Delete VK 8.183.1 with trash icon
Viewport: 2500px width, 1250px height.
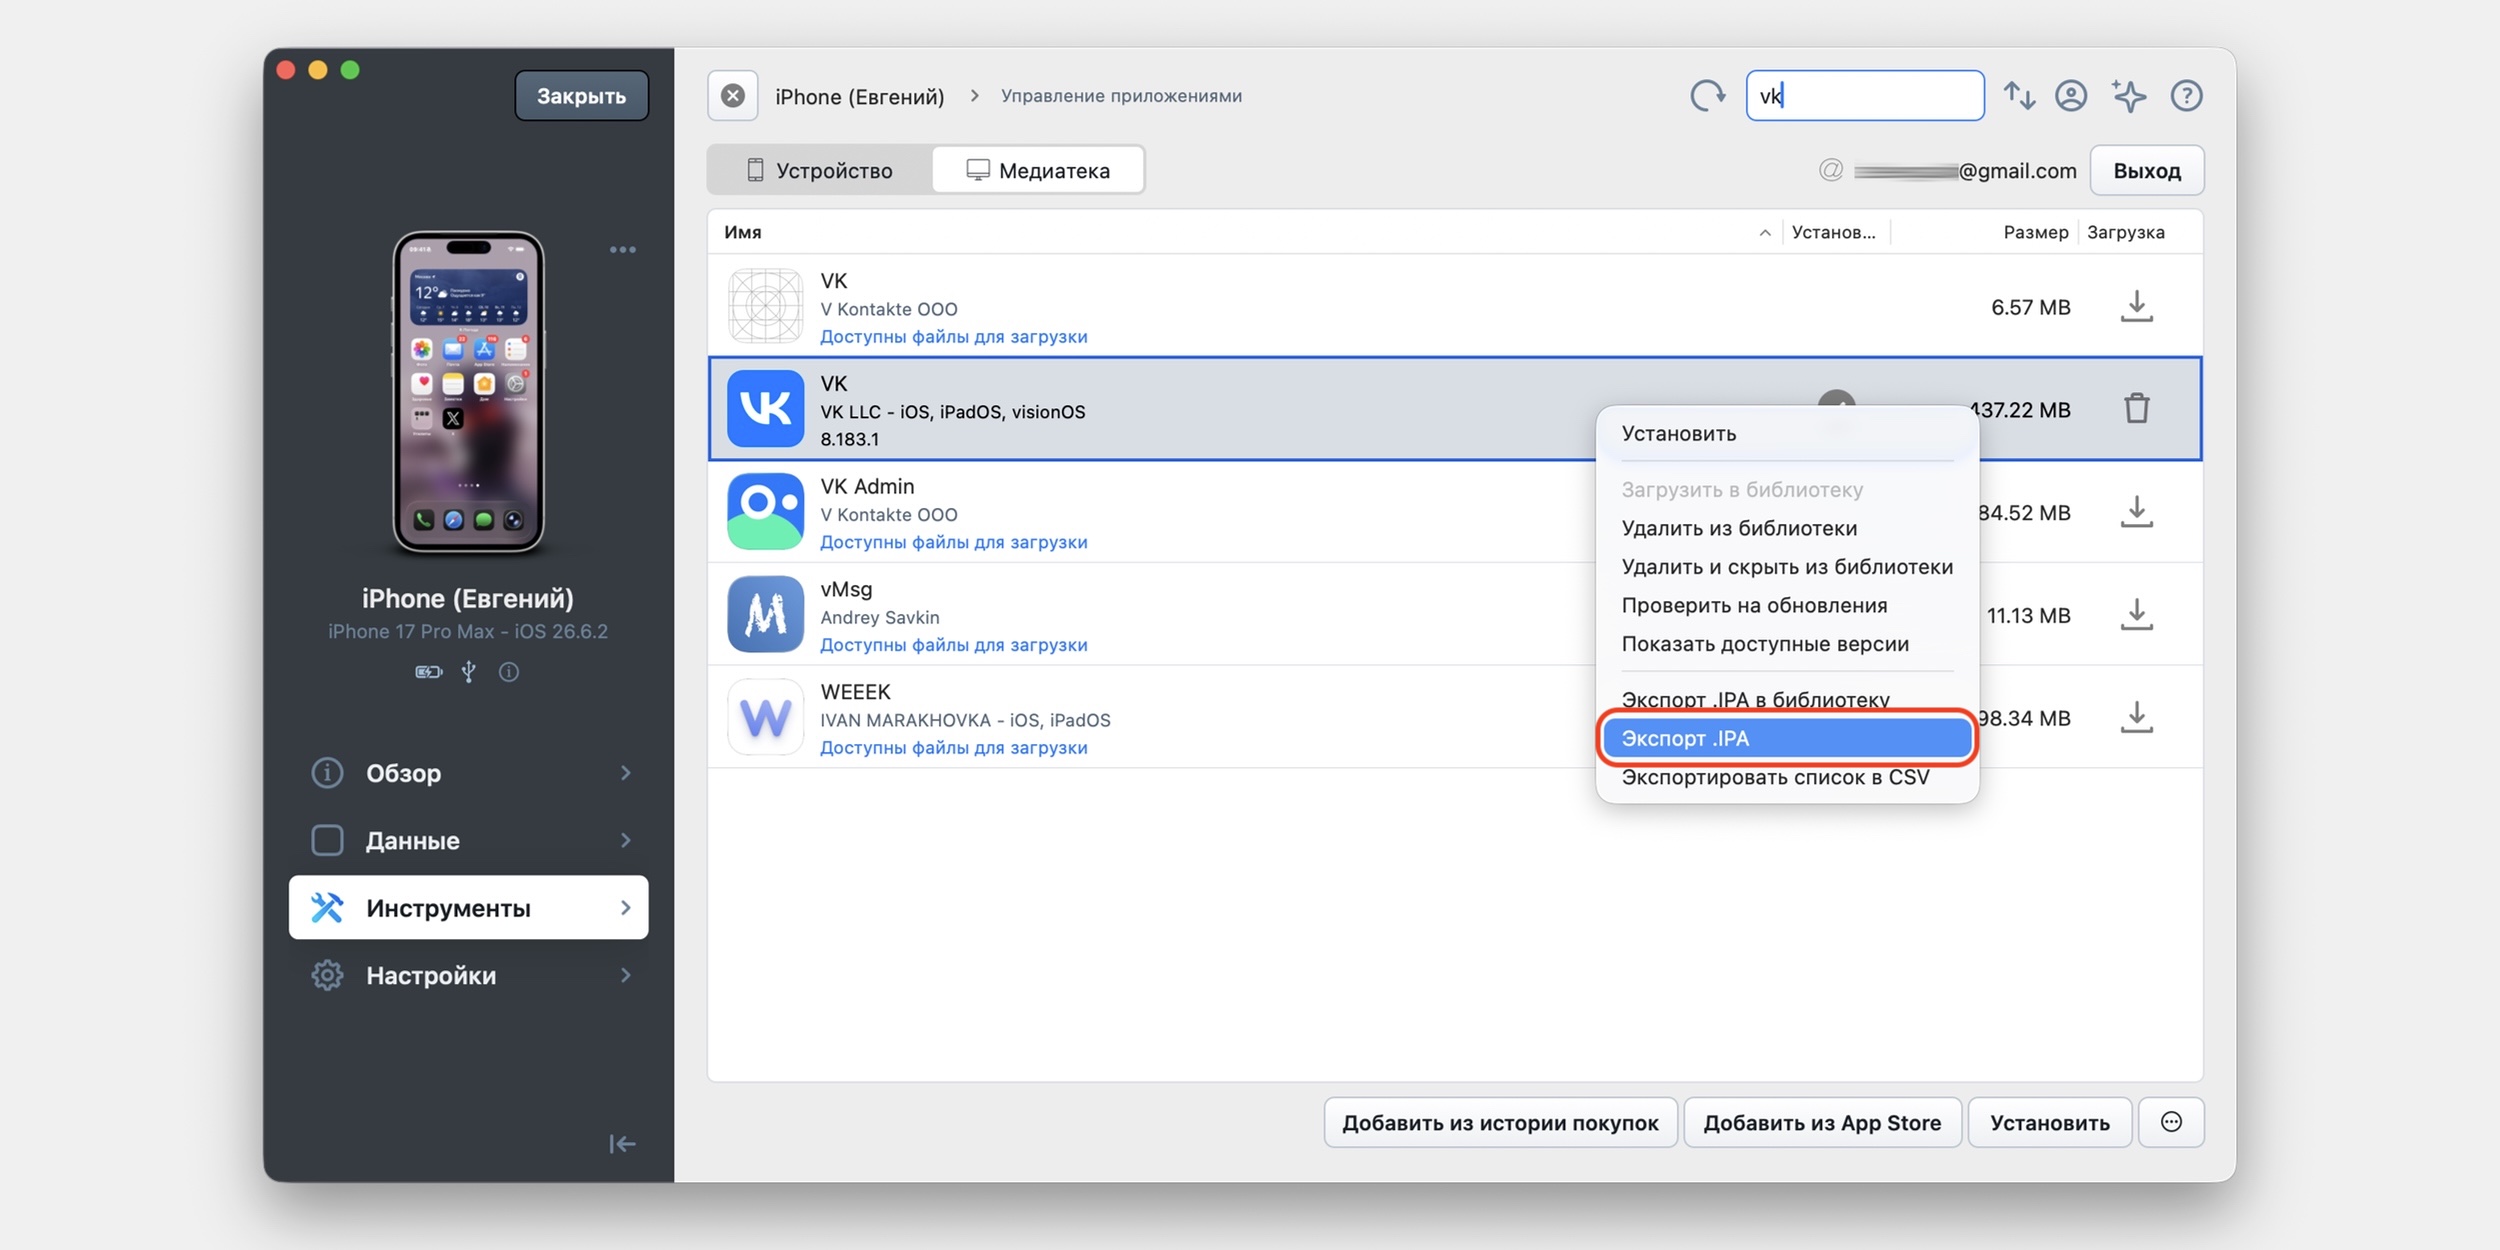2136,408
